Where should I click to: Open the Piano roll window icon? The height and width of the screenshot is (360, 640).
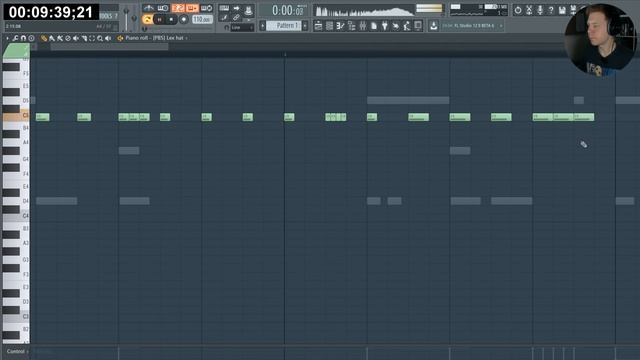pos(340,26)
